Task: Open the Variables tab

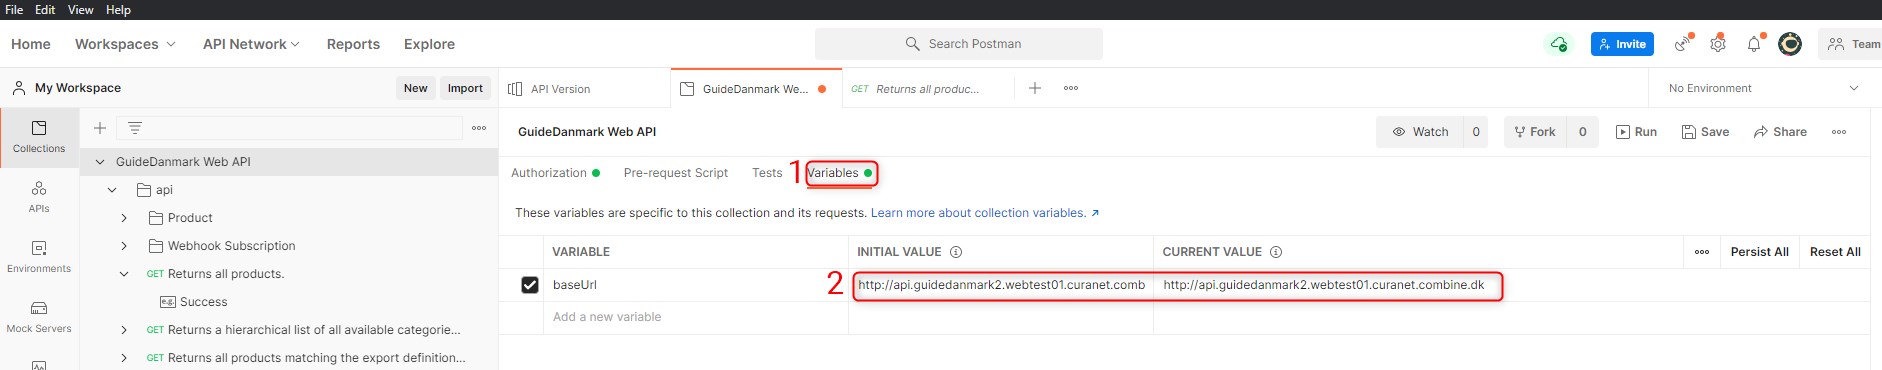Action: coord(840,173)
